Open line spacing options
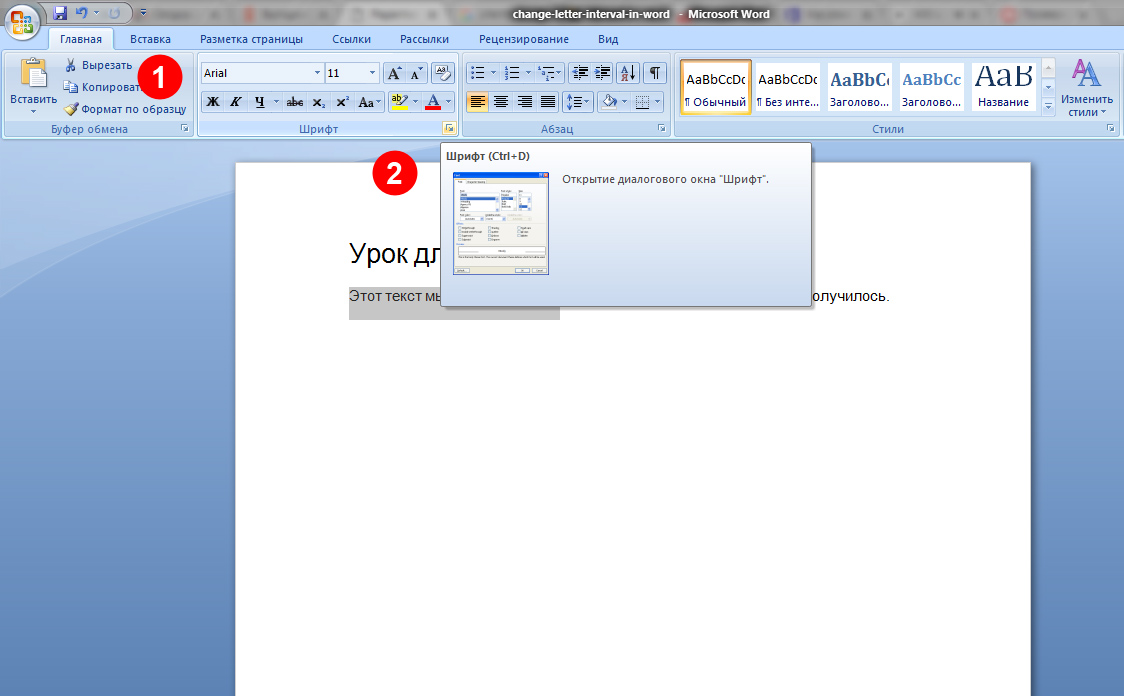 click(578, 102)
